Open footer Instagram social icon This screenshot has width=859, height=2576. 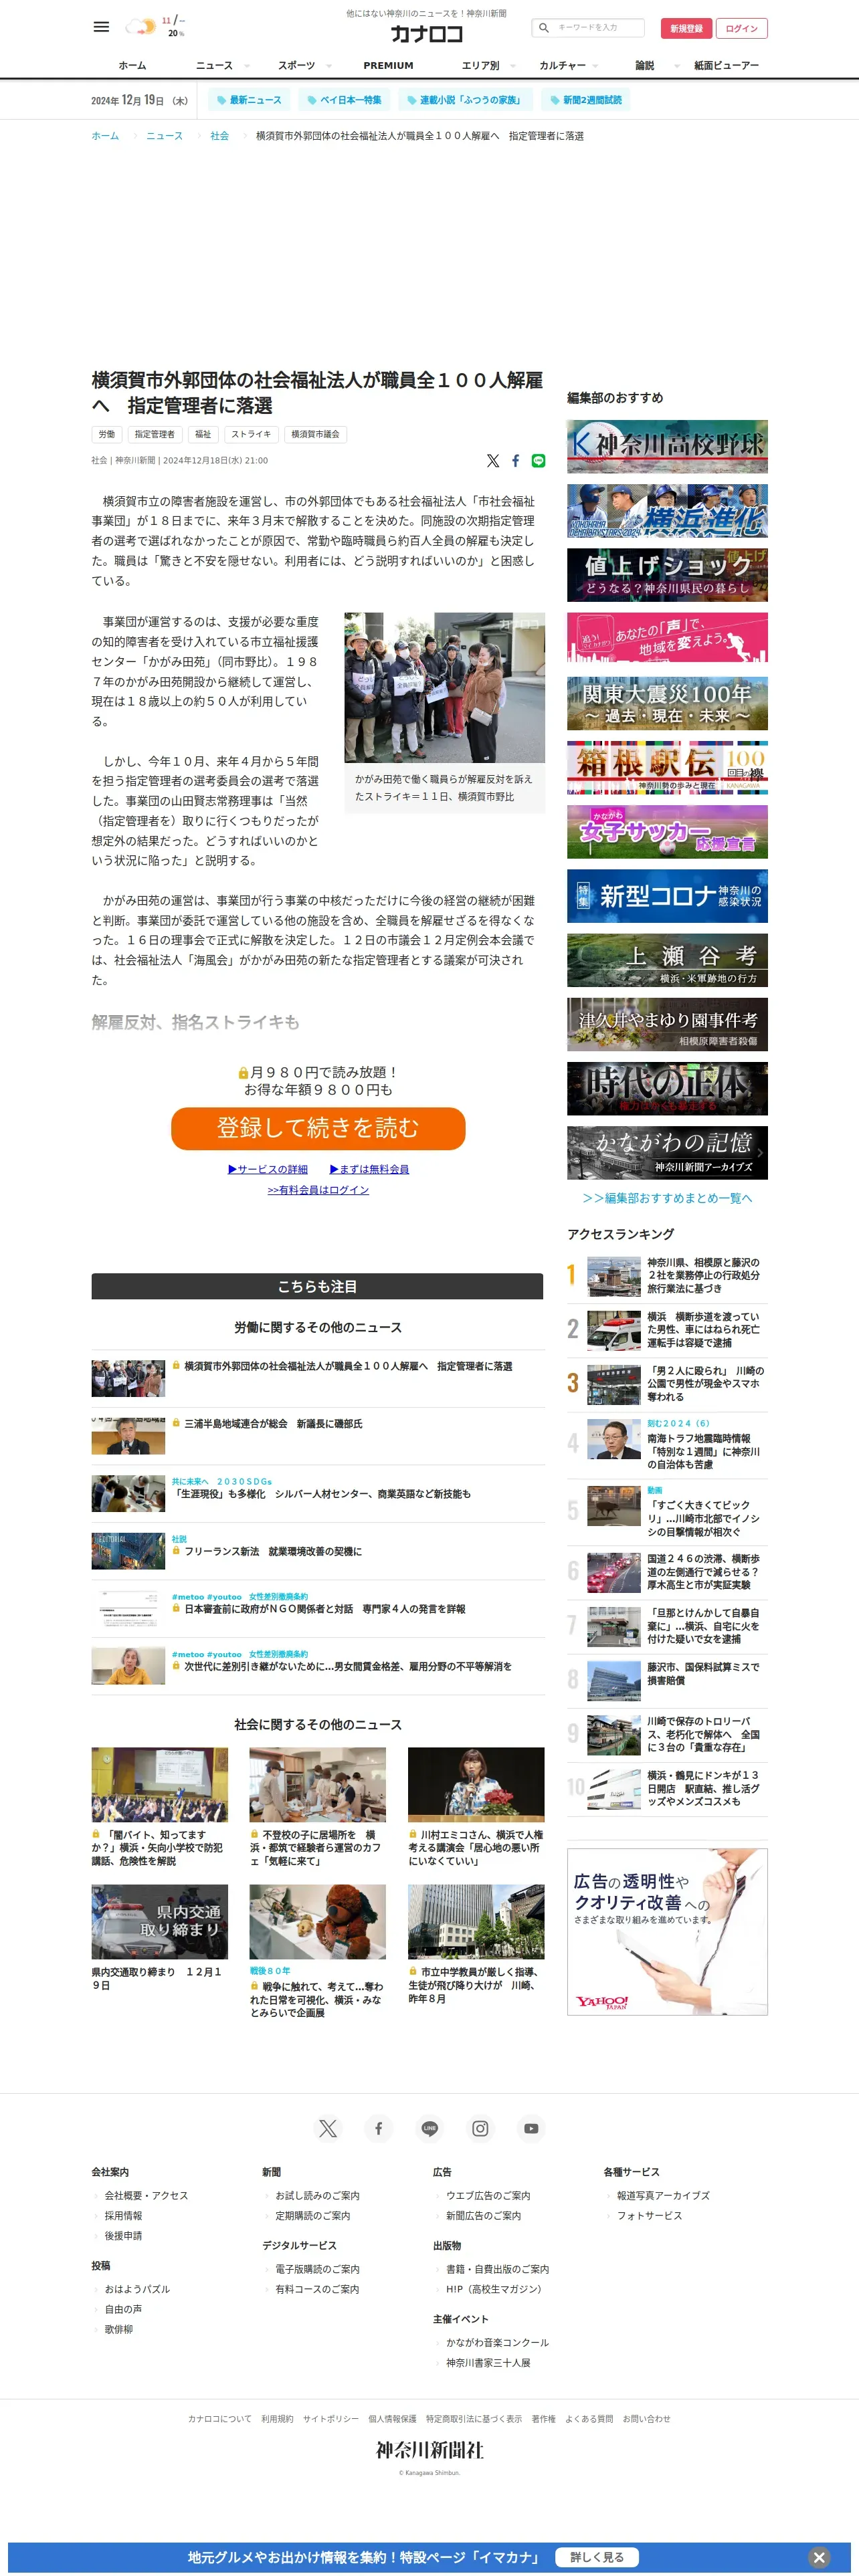(x=481, y=2128)
